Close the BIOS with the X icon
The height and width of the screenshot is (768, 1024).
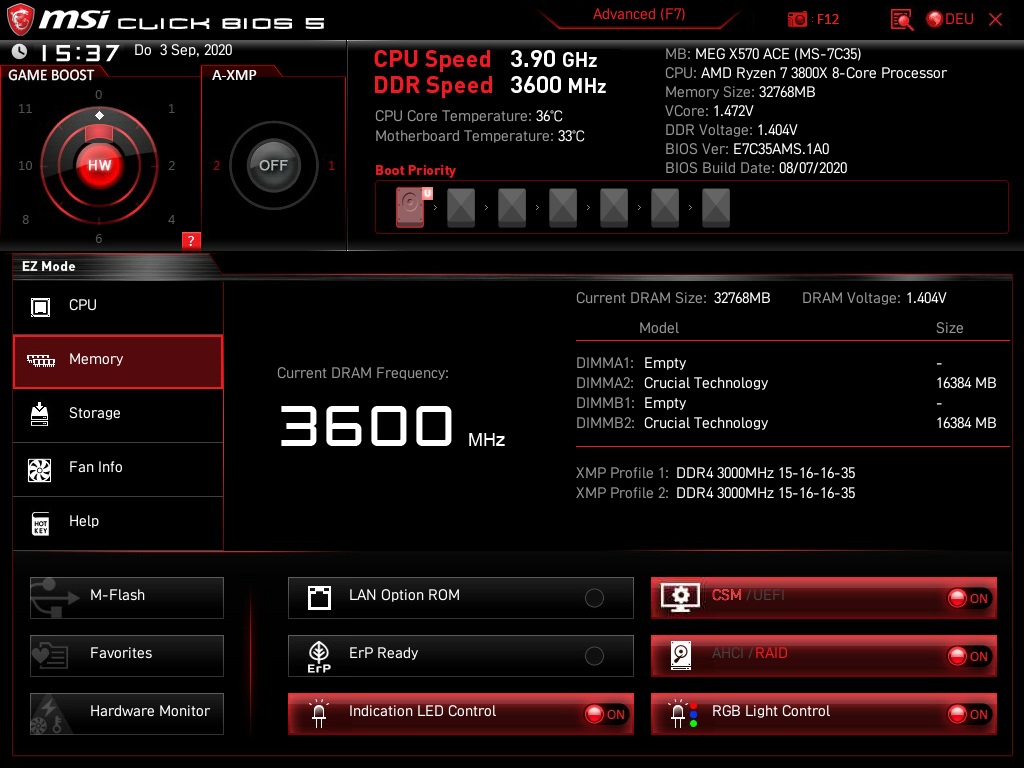[x=995, y=20]
